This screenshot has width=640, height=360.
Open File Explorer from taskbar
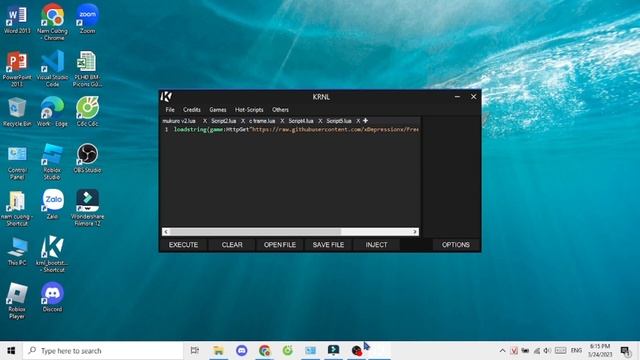(218, 351)
